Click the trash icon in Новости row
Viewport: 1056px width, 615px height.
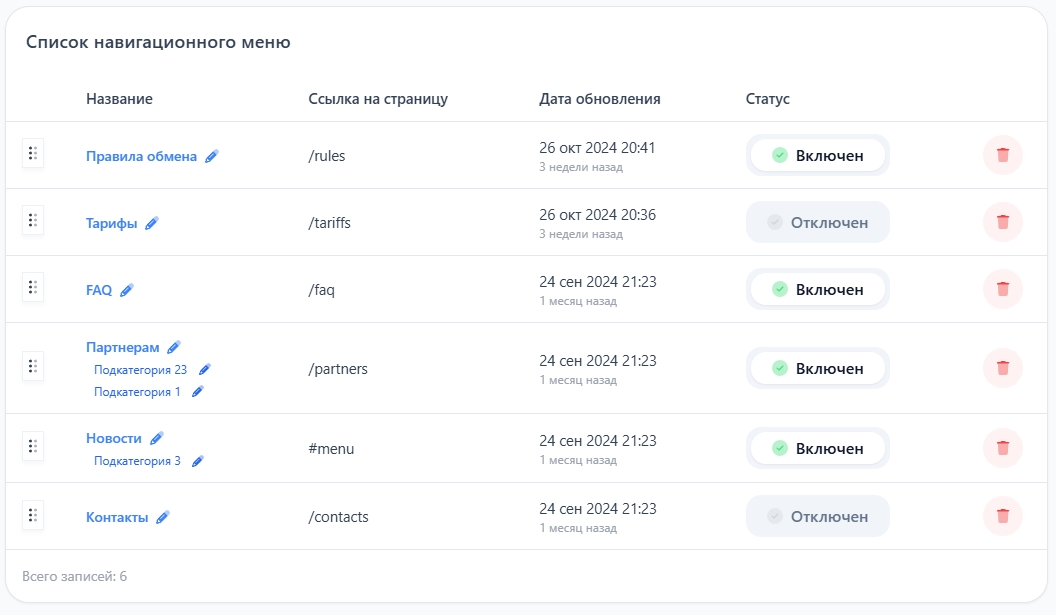[1003, 448]
